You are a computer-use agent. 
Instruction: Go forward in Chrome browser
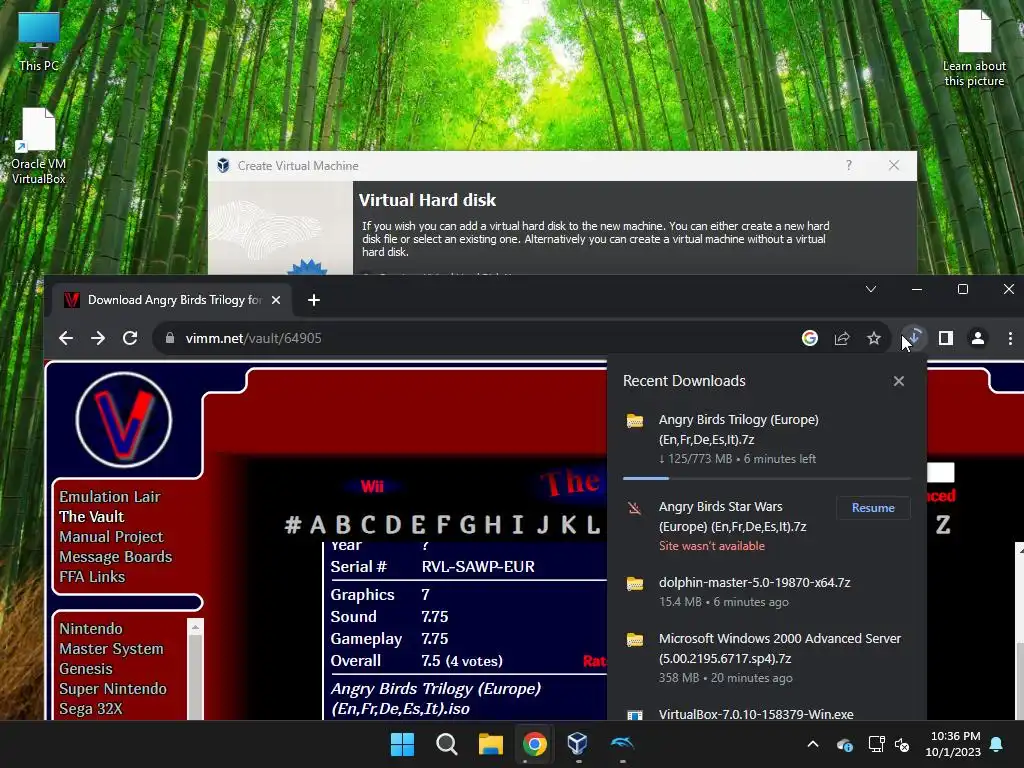click(97, 338)
